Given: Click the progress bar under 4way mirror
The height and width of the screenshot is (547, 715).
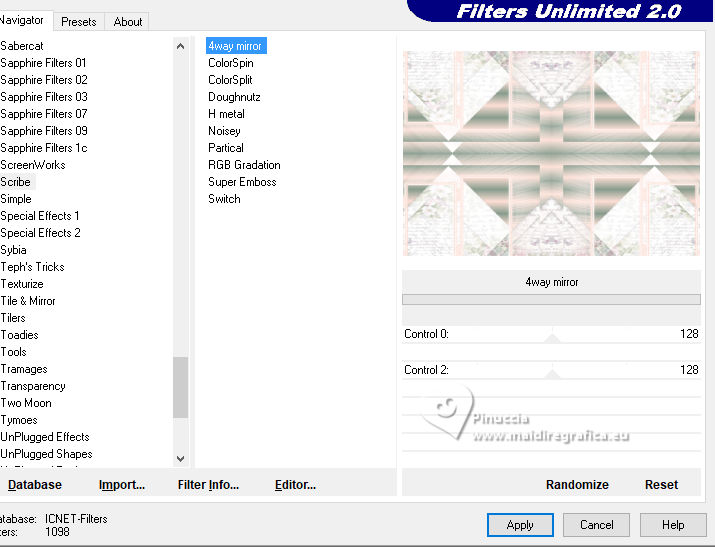Looking at the screenshot, I should click(551, 299).
